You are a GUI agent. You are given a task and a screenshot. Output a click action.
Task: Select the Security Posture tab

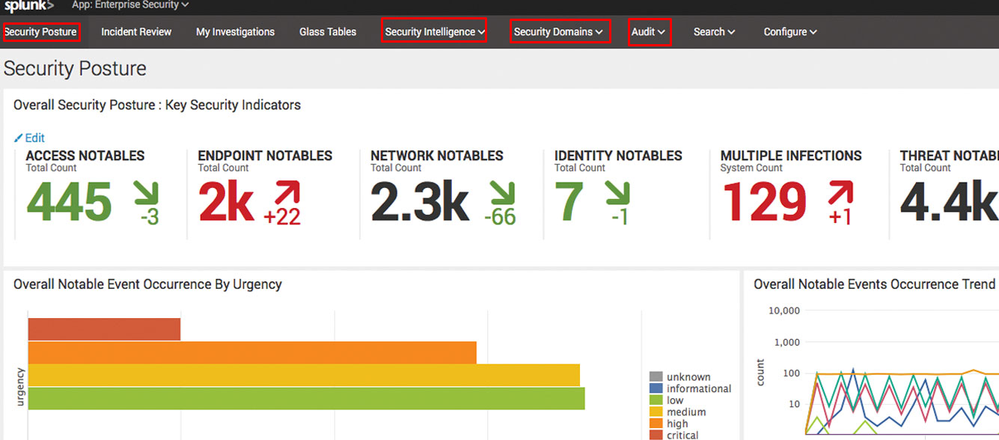tap(41, 32)
